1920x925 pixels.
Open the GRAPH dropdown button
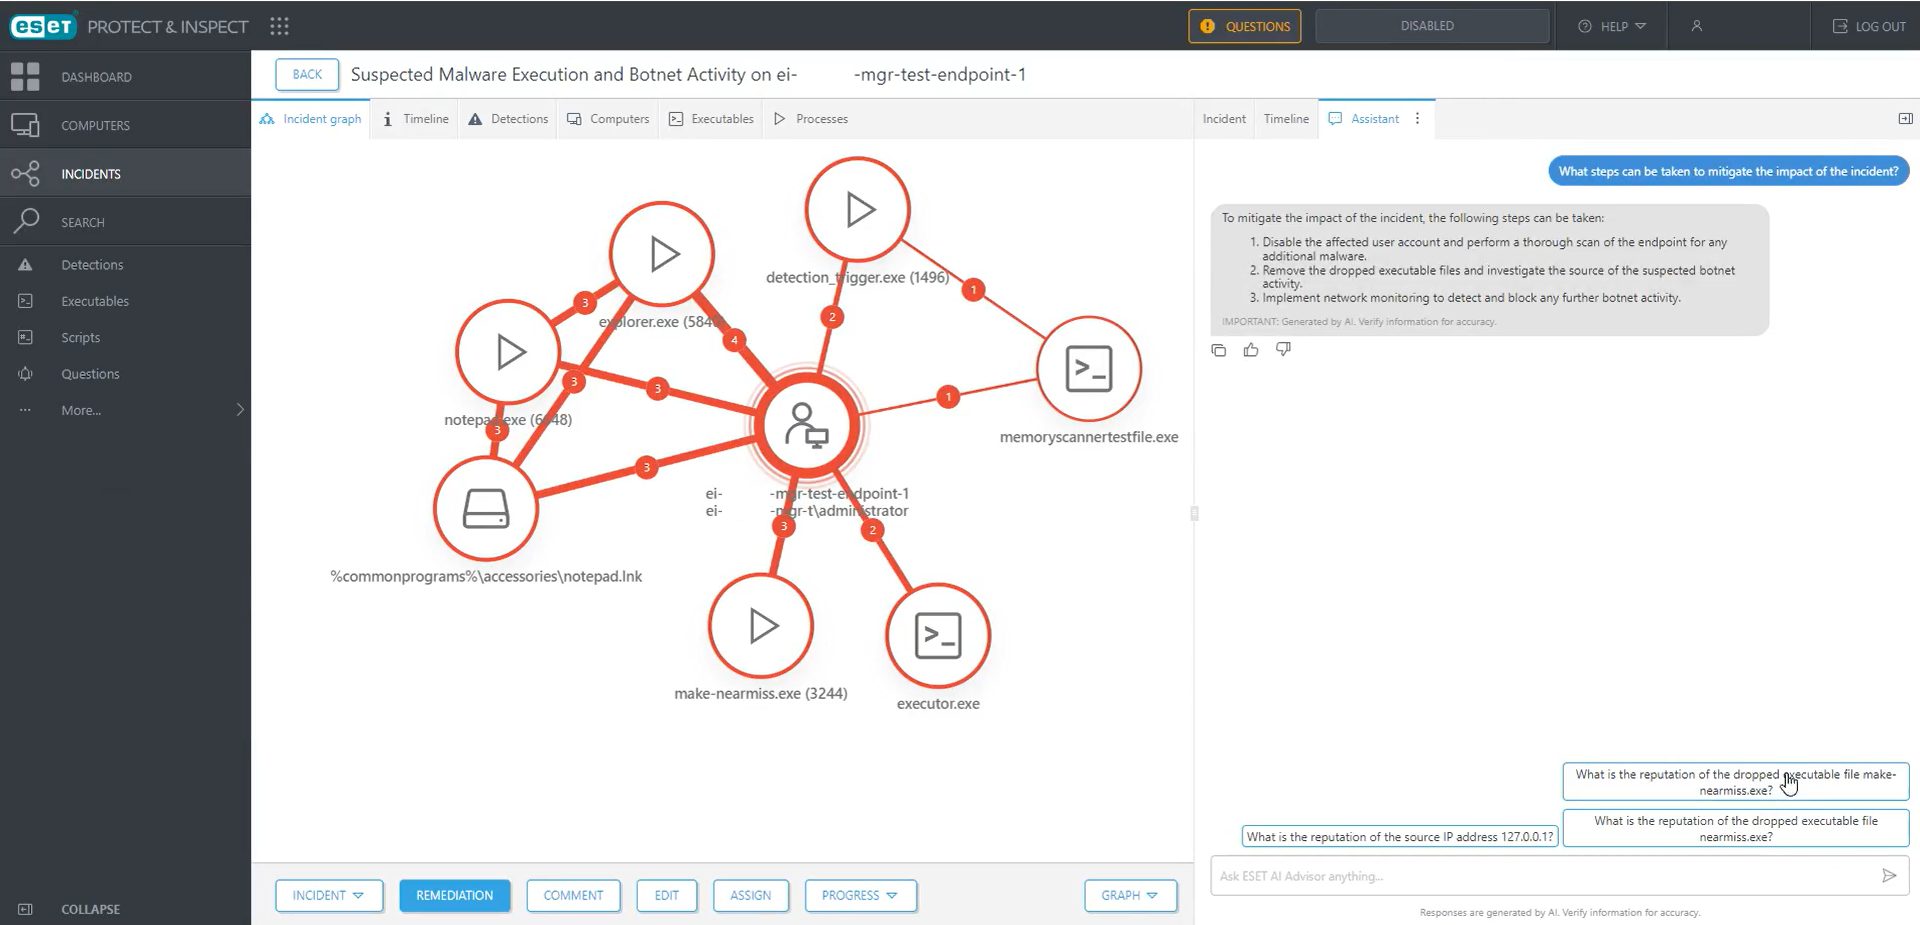pyautogui.click(x=1130, y=895)
